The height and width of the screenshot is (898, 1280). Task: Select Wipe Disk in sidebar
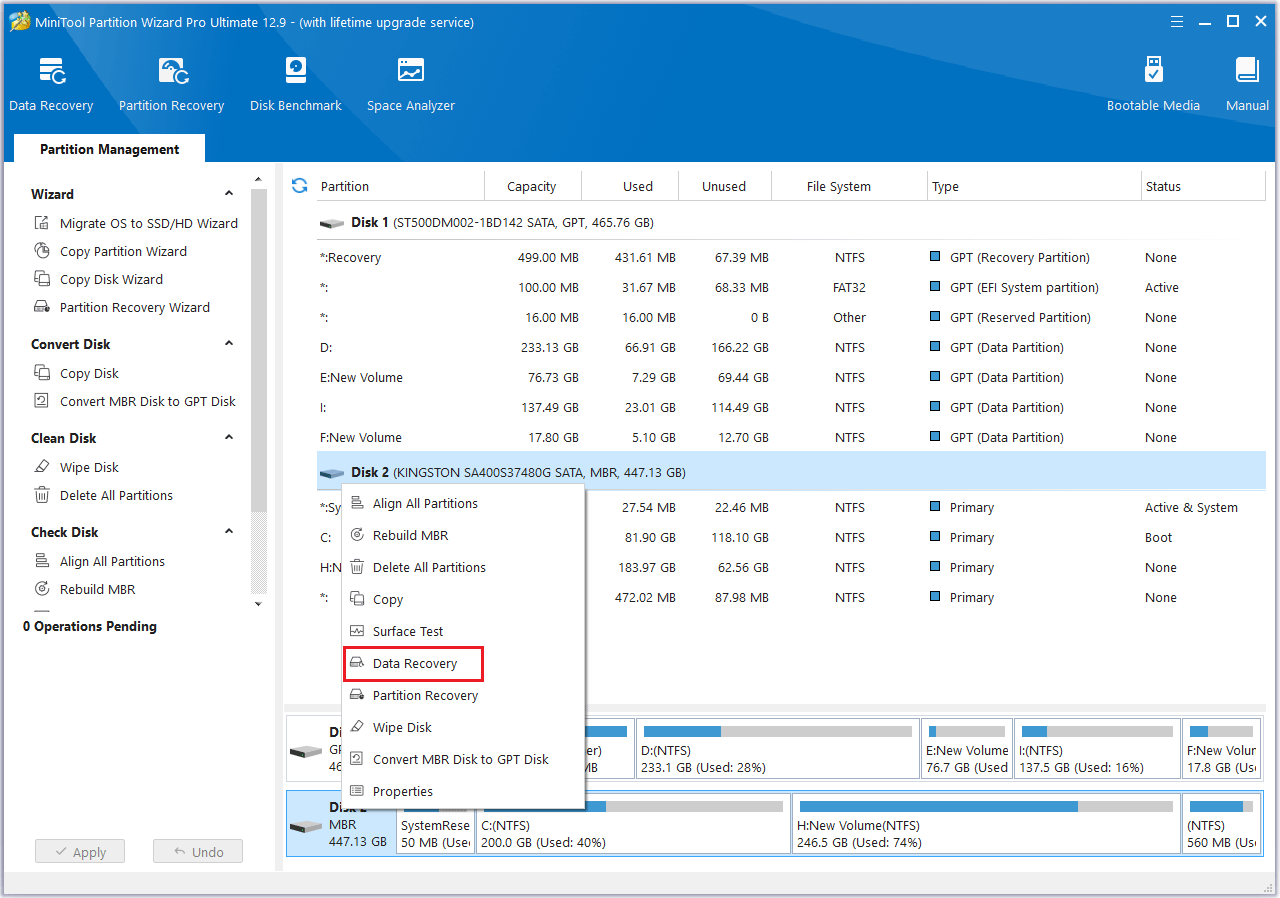tap(77, 467)
